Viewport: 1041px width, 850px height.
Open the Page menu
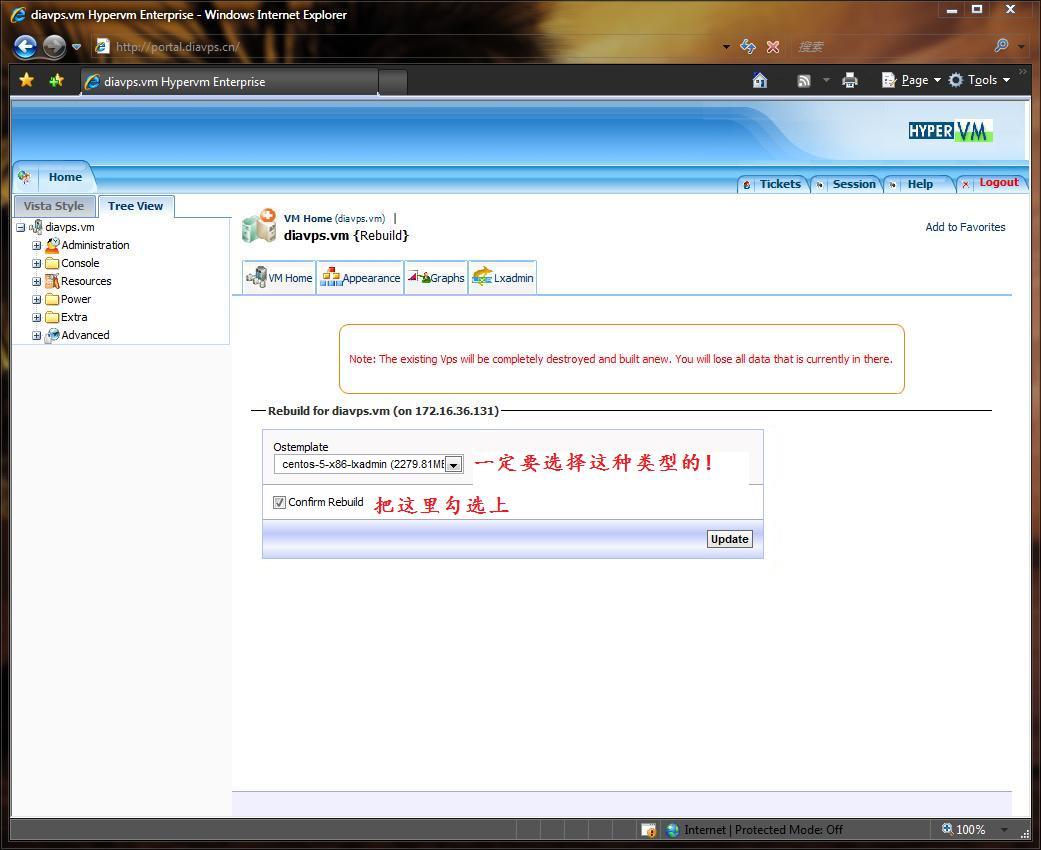(x=911, y=80)
